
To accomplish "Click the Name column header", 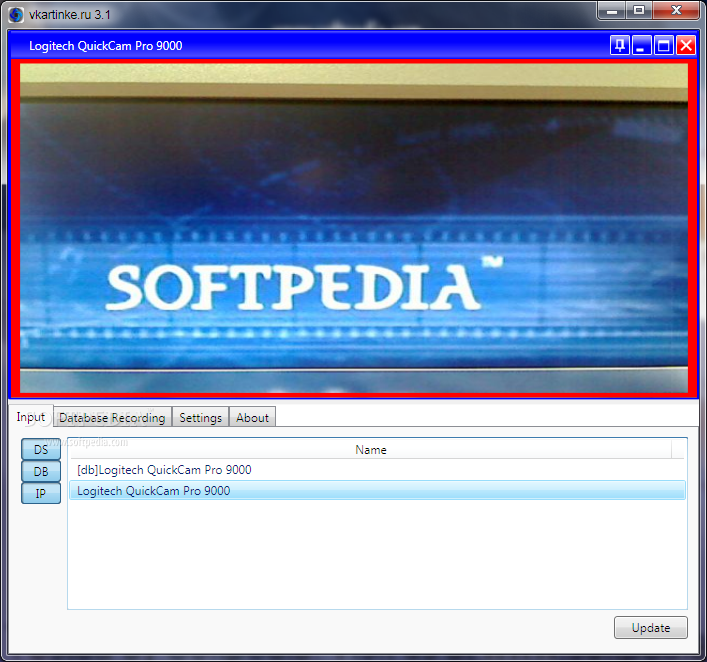I will point(371,450).
